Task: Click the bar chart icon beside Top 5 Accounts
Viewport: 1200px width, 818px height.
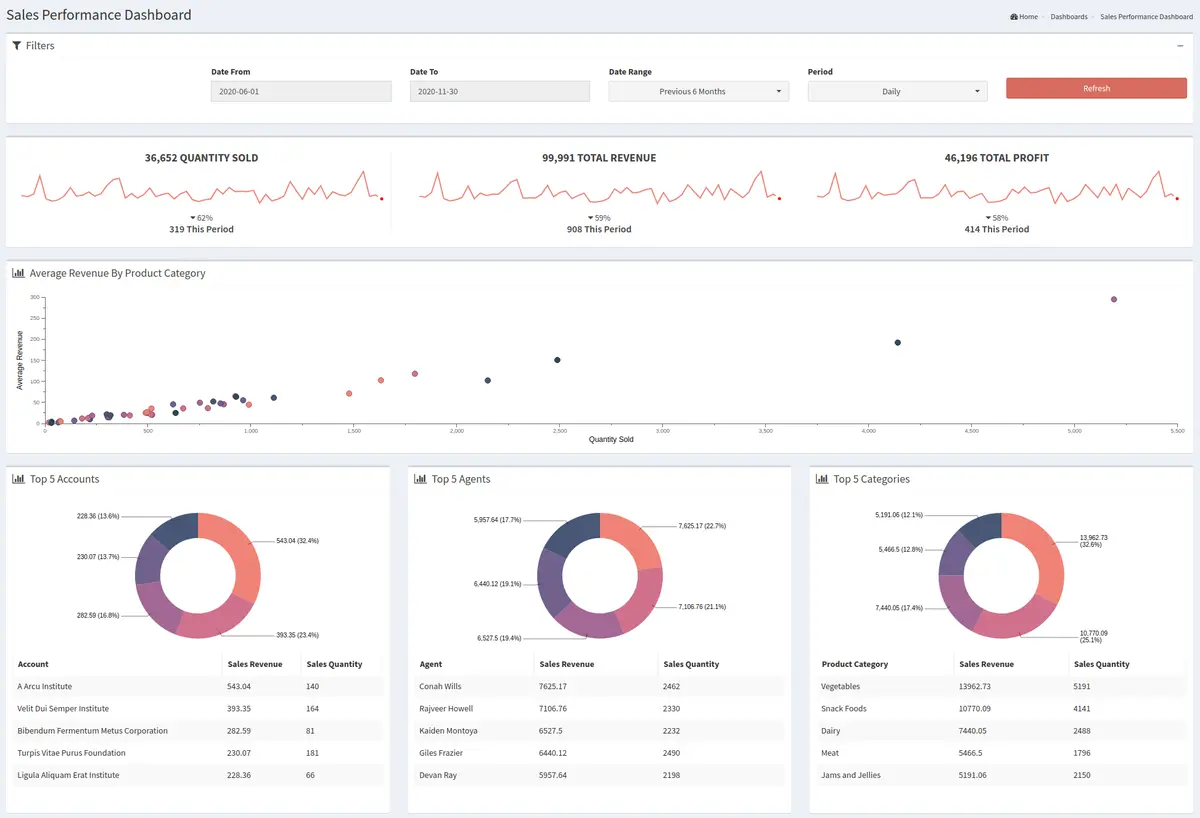Action: tap(18, 479)
